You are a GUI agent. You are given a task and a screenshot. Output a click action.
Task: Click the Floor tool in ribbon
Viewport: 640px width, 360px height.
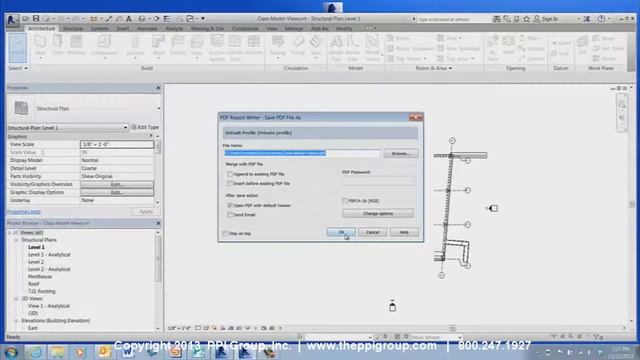[x=197, y=46]
